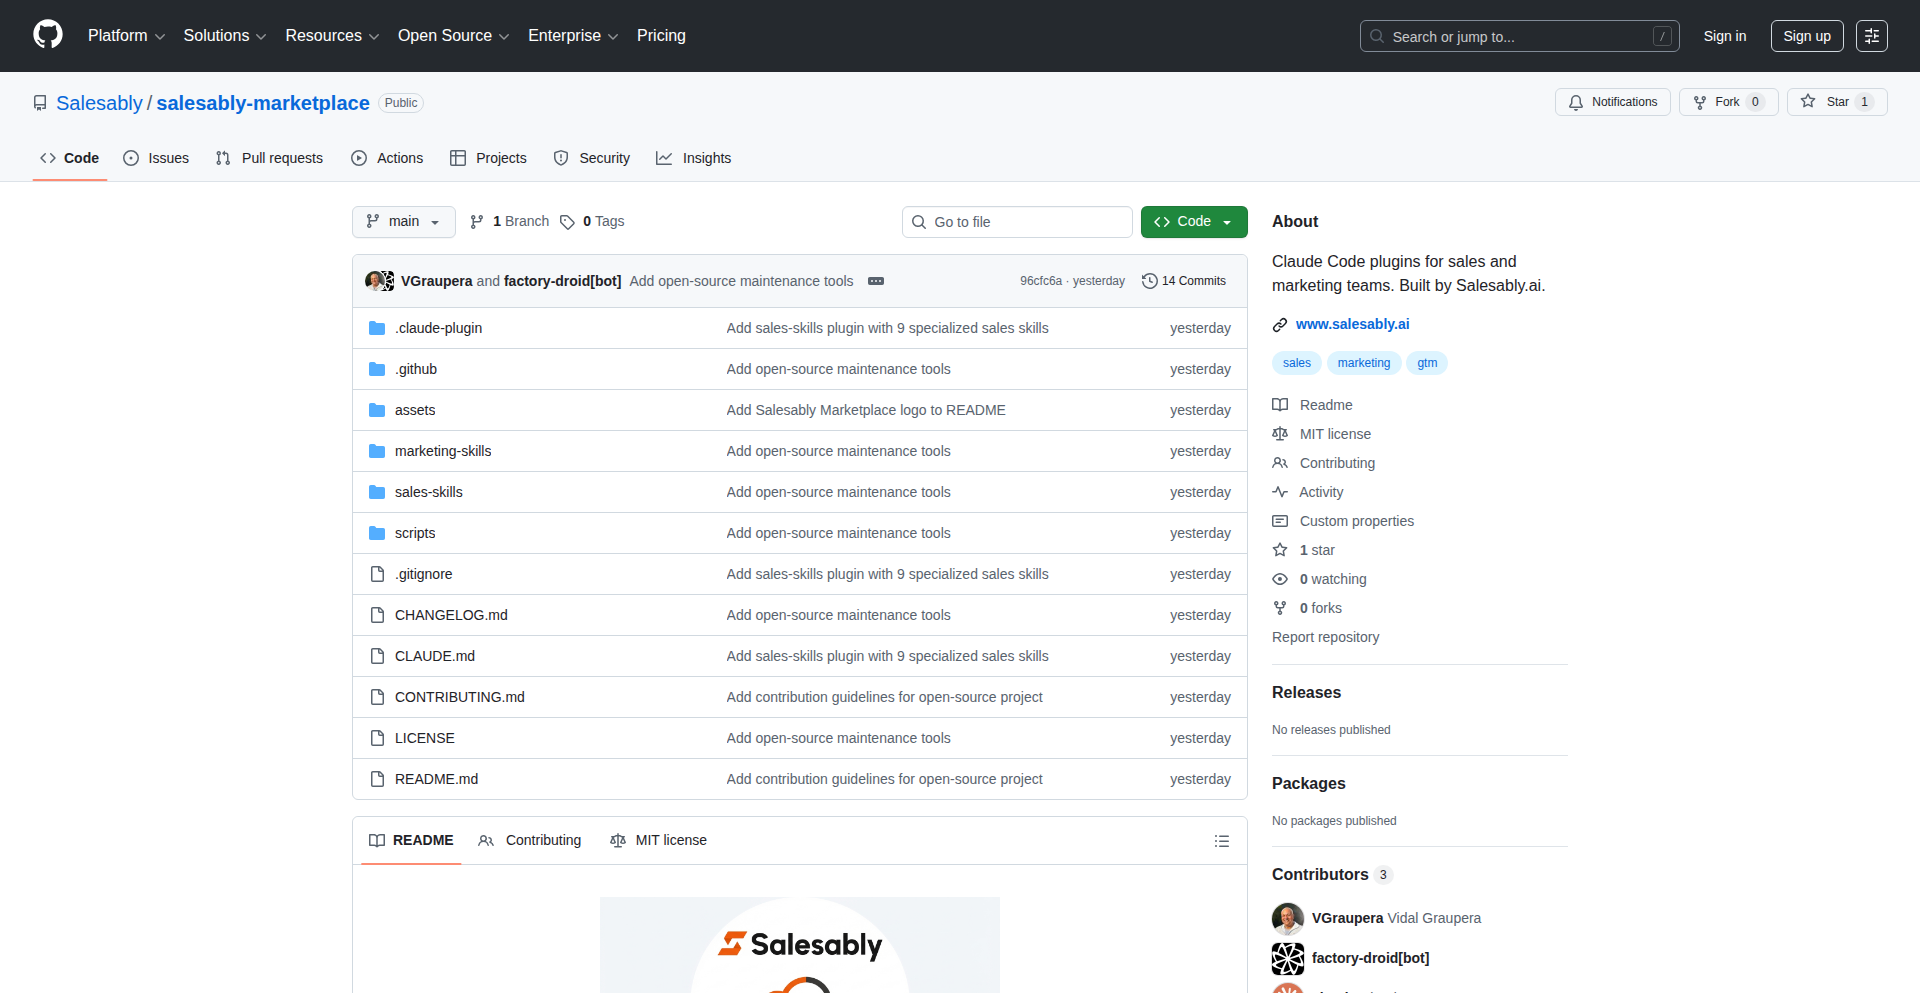Click the folder icon beside assets
1920x993 pixels.
[377, 410]
